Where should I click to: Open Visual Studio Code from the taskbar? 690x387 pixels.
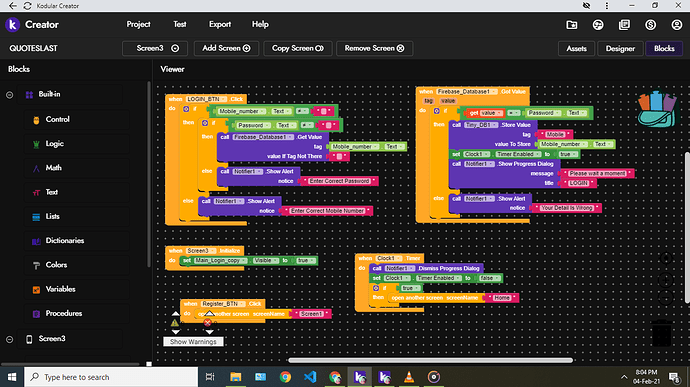point(310,377)
